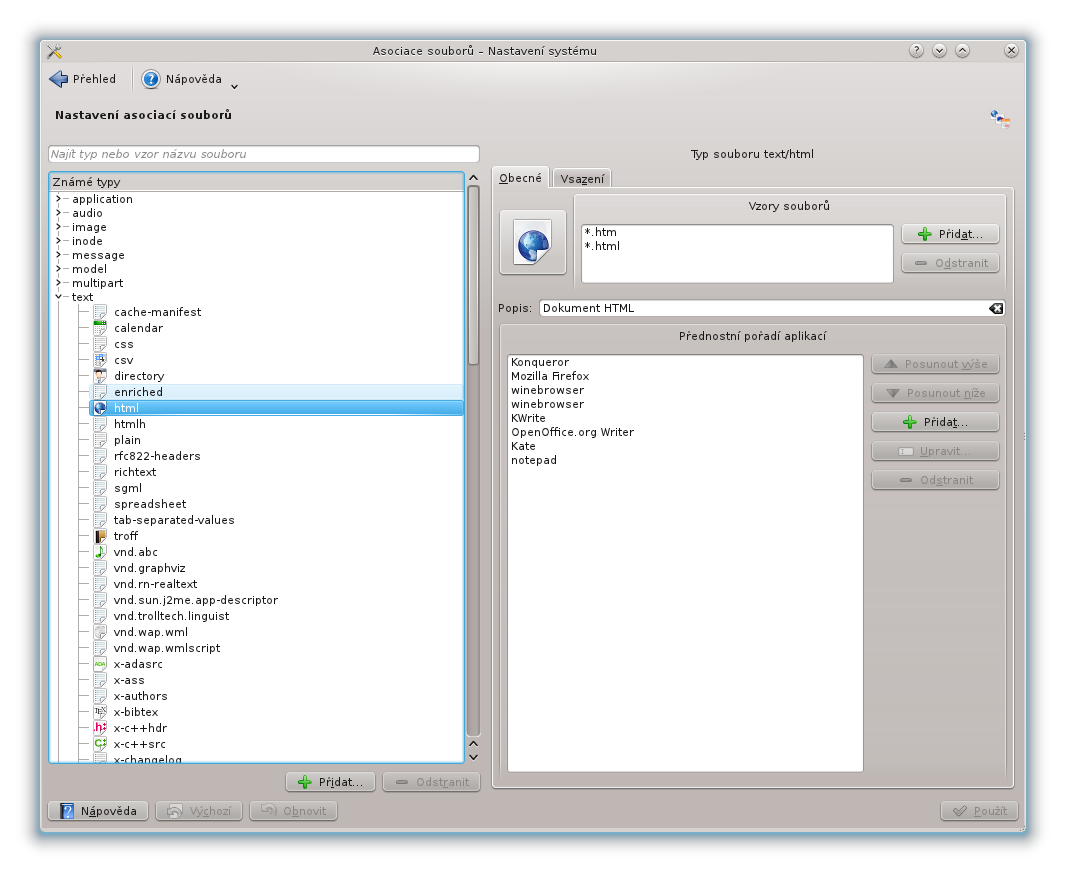Expand the image type category

point(59,227)
